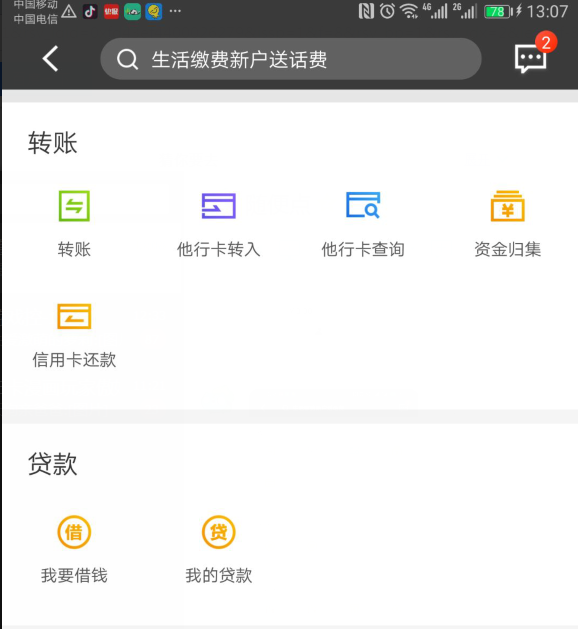Open 我要借钱 borrow icon
The width and height of the screenshot is (578, 629).
[74, 532]
